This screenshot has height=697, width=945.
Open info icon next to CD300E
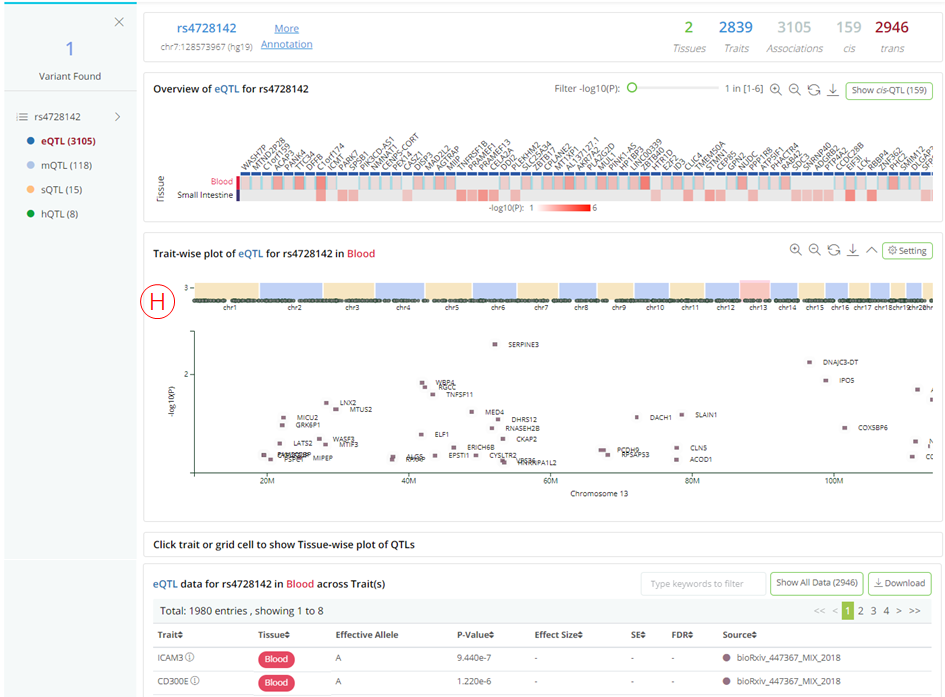[195, 681]
